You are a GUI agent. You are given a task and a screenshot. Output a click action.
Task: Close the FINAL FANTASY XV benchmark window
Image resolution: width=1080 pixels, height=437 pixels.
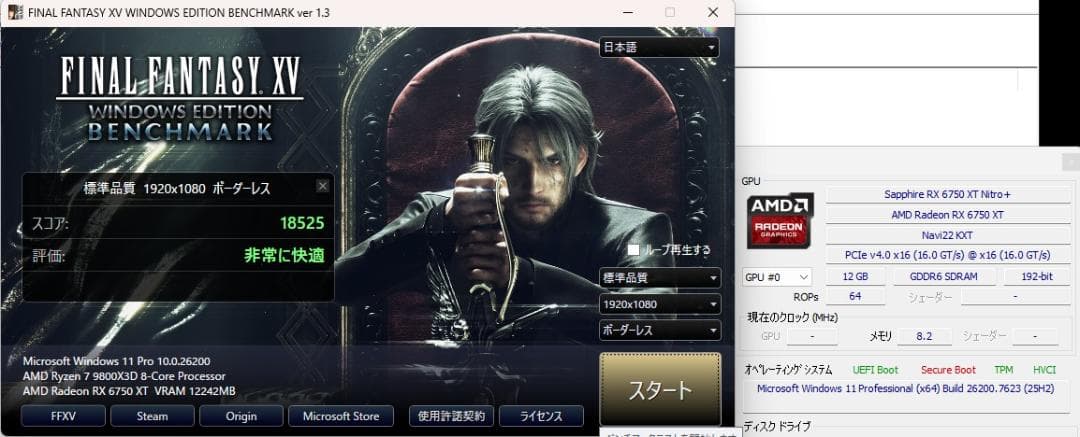click(x=713, y=12)
